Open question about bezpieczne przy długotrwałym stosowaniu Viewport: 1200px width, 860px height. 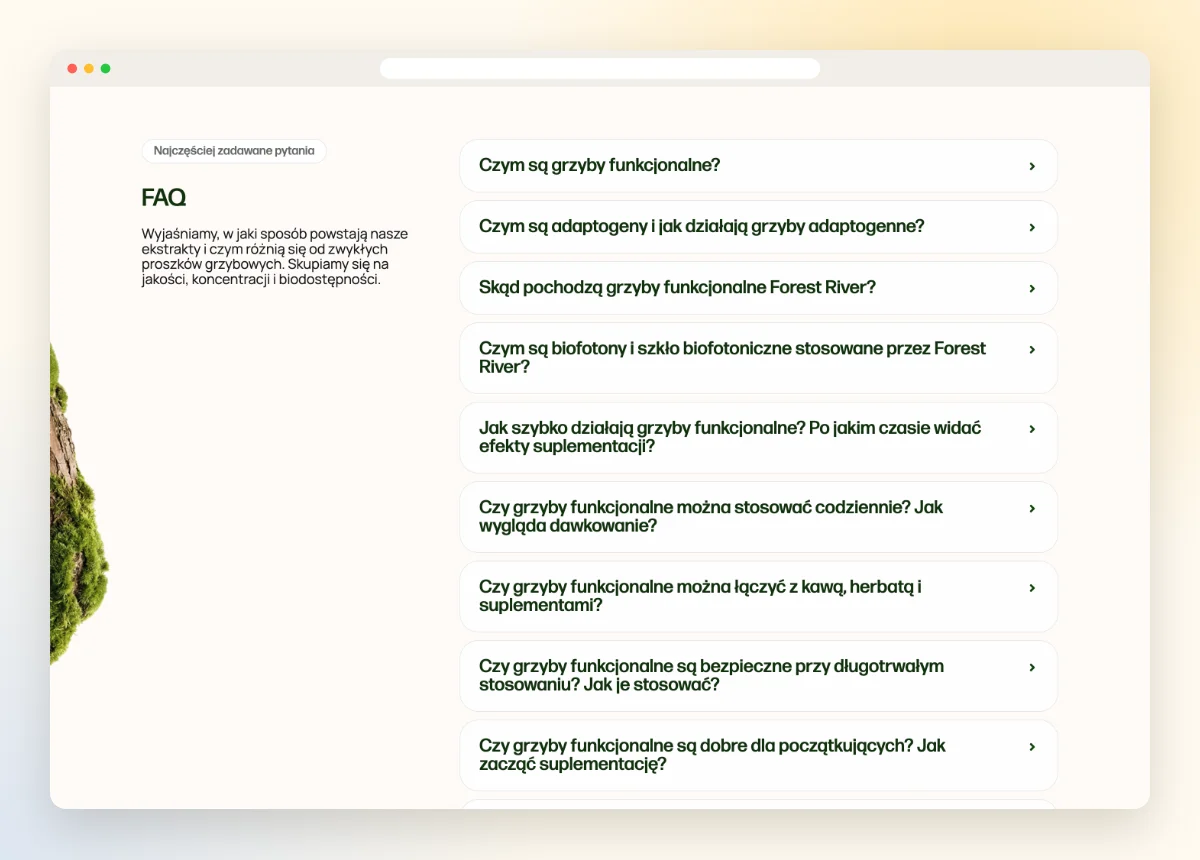[x=758, y=676]
